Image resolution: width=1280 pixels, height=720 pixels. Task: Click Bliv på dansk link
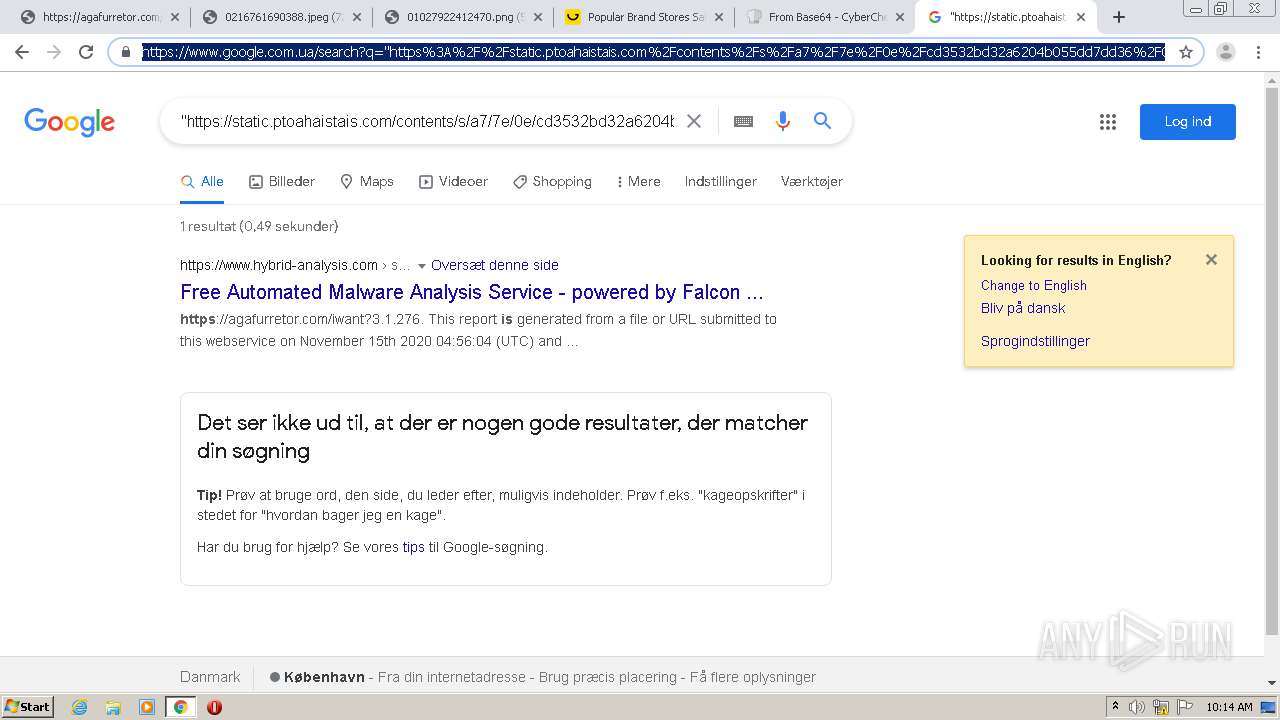point(1023,308)
